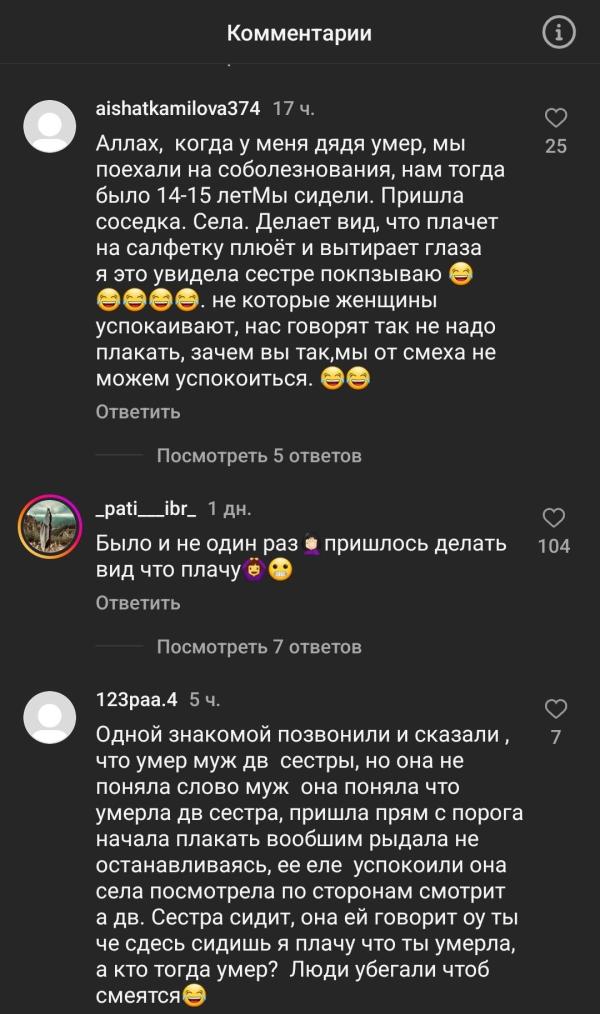Tap the 25 likes count

pos(555,147)
